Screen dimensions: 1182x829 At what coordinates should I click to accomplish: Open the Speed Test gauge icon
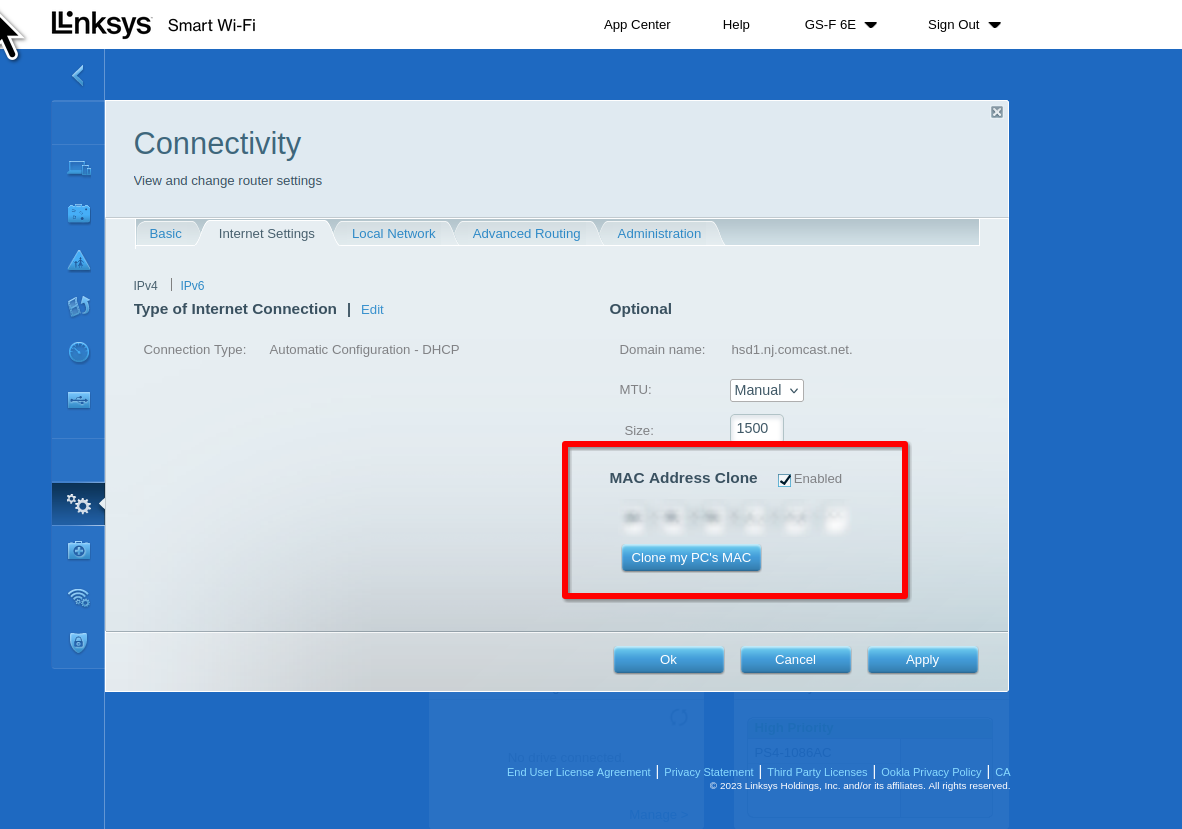coord(78,352)
